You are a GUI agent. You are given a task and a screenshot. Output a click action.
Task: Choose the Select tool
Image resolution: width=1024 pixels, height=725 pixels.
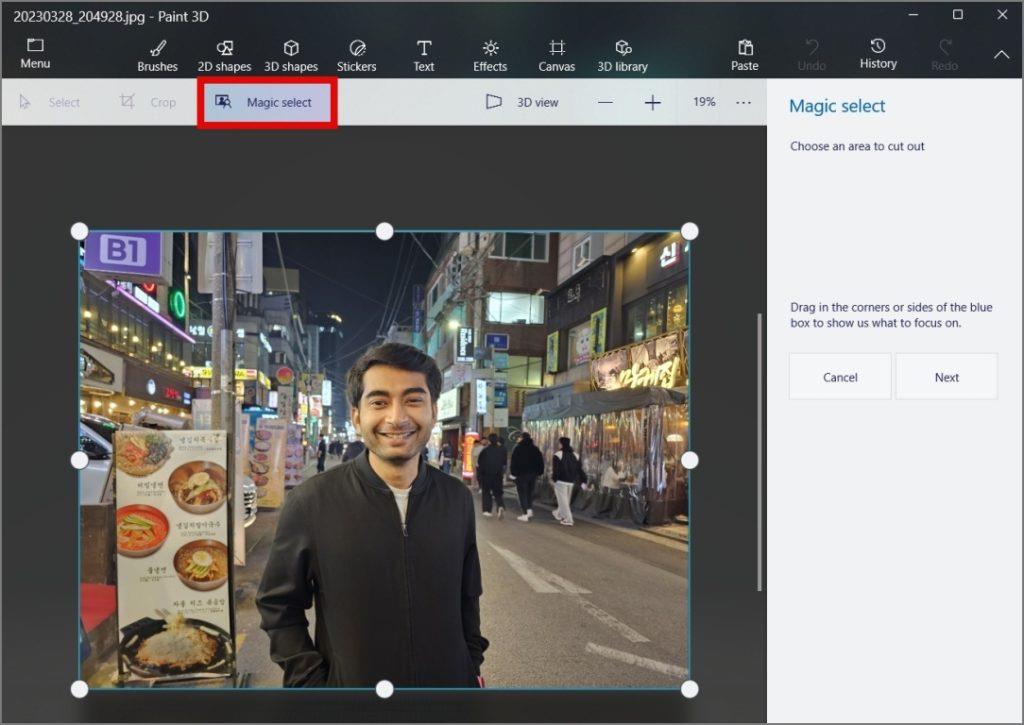coord(50,102)
